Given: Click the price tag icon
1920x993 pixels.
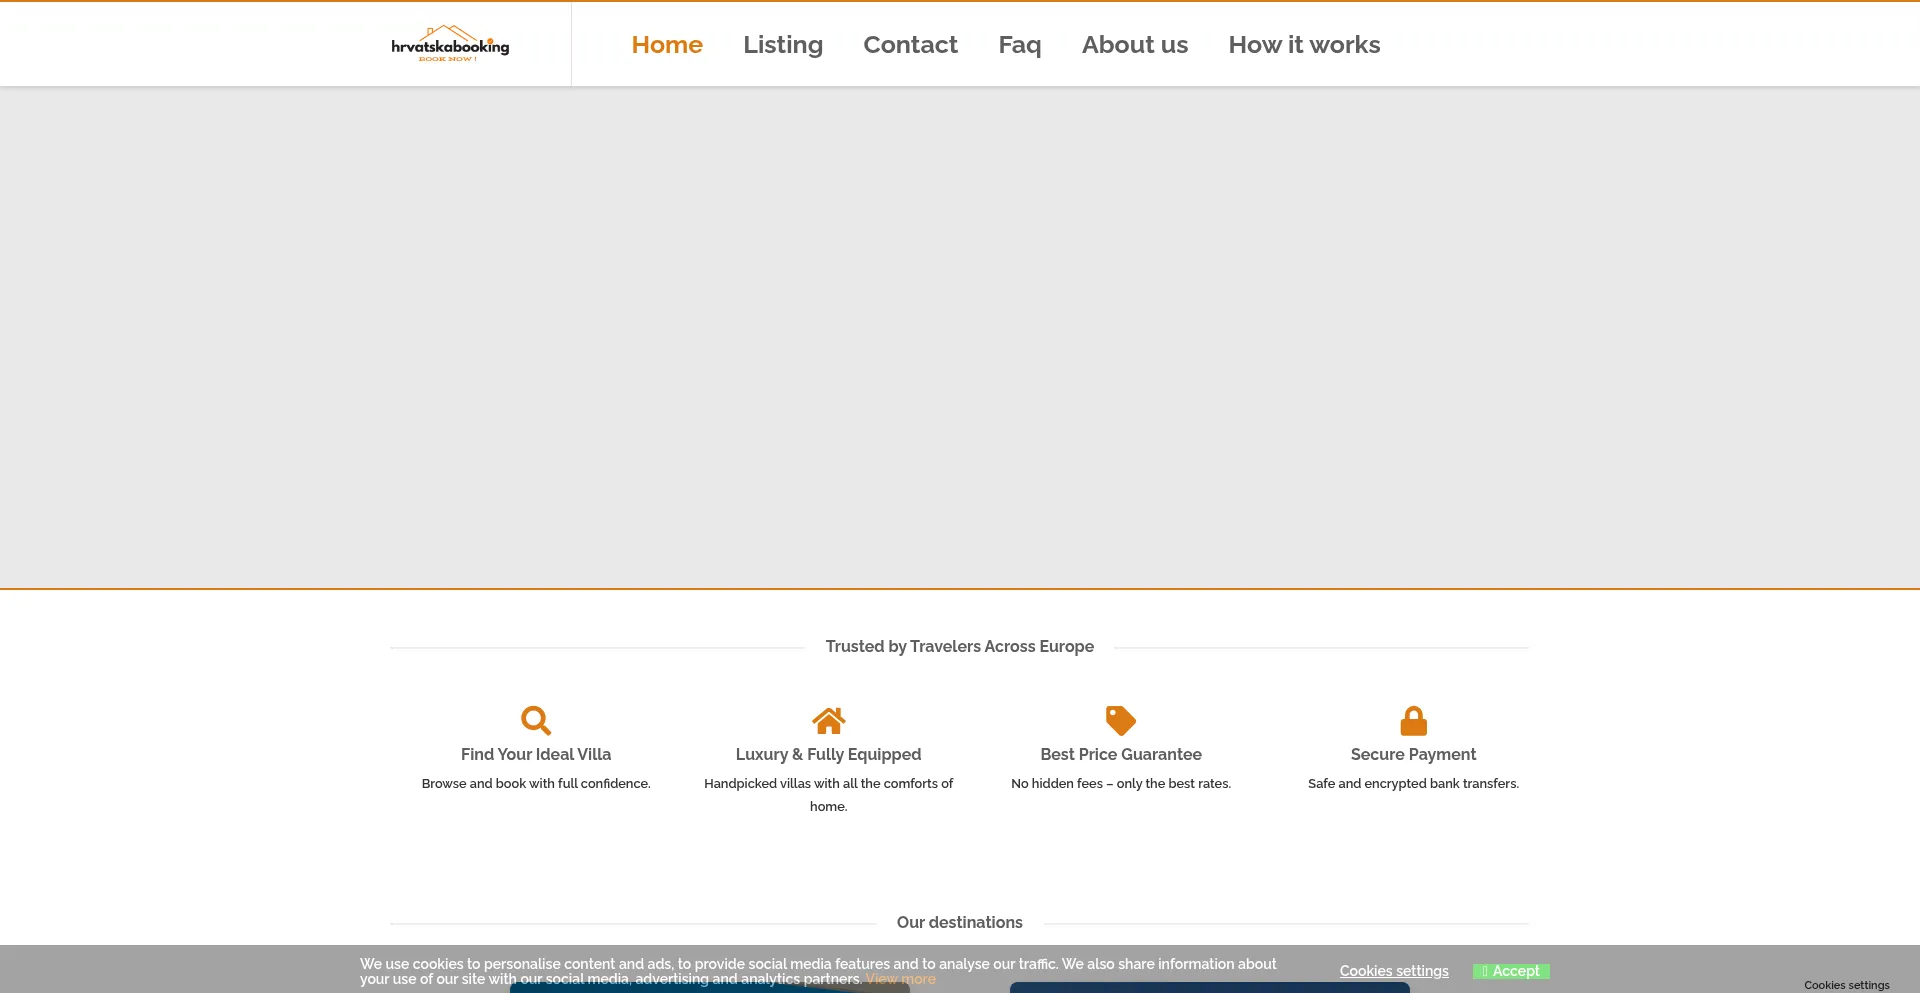Looking at the screenshot, I should click(x=1120, y=720).
